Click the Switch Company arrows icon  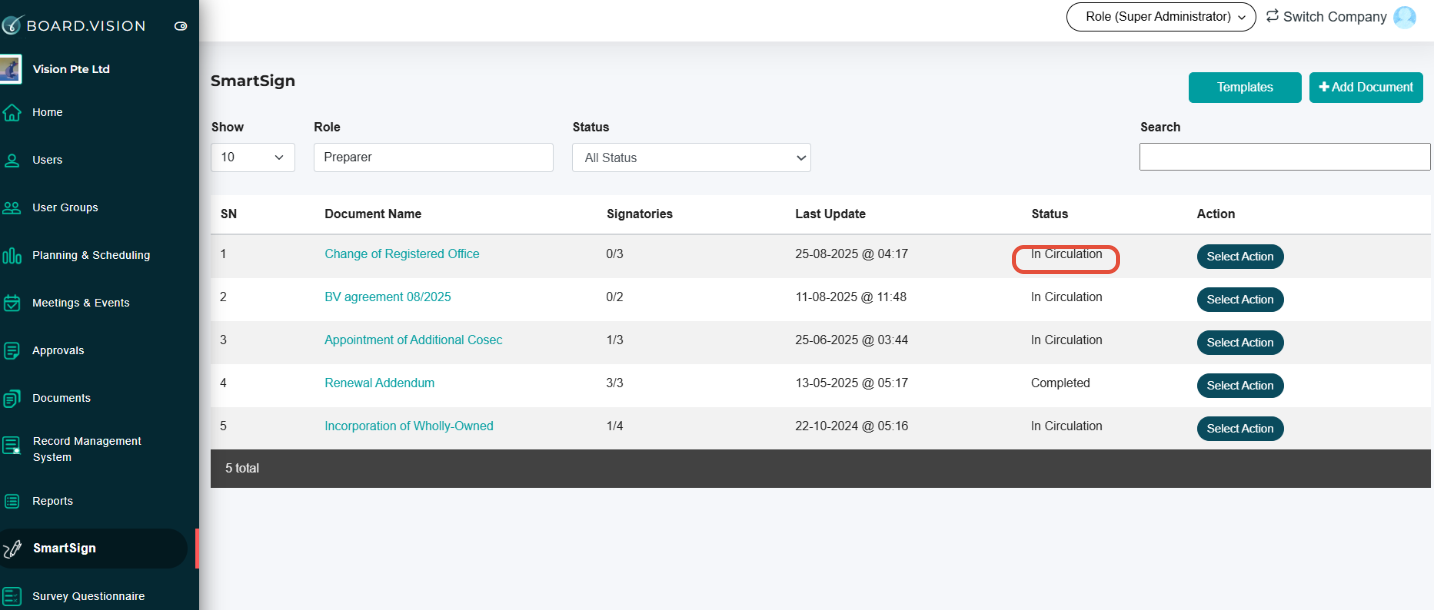coord(1272,16)
